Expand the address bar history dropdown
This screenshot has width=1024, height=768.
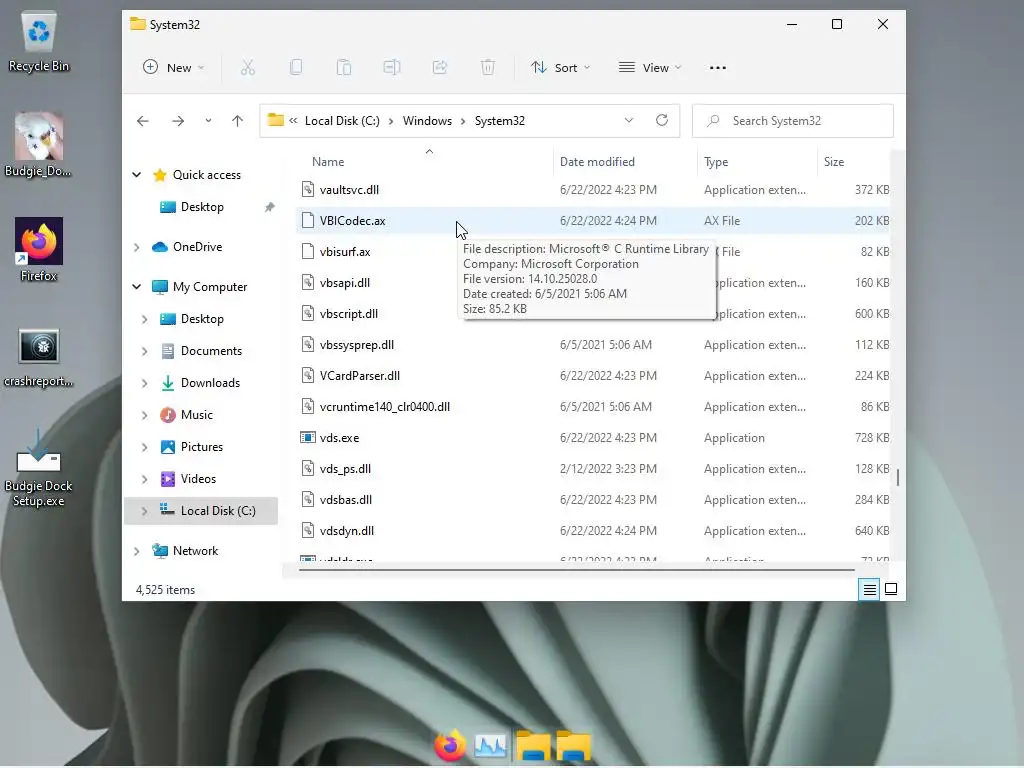(629, 120)
